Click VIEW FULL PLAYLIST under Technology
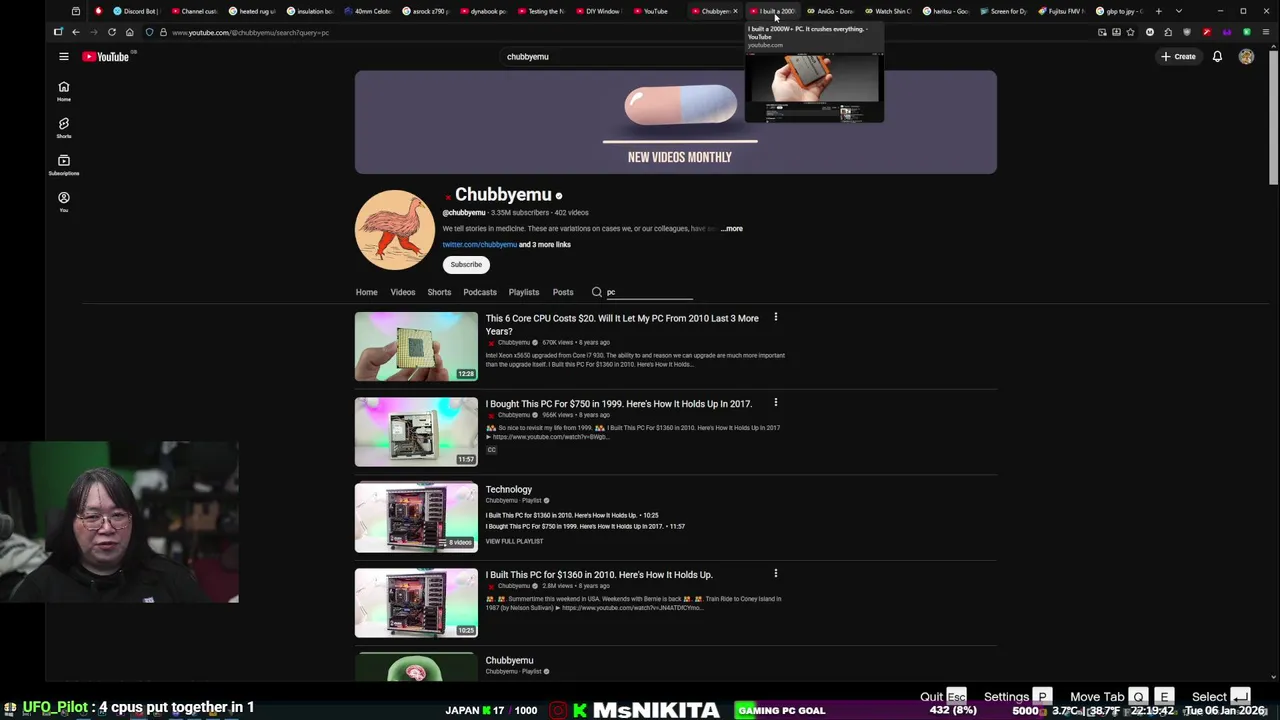Viewport: 1280px width, 720px height. [x=514, y=541]
